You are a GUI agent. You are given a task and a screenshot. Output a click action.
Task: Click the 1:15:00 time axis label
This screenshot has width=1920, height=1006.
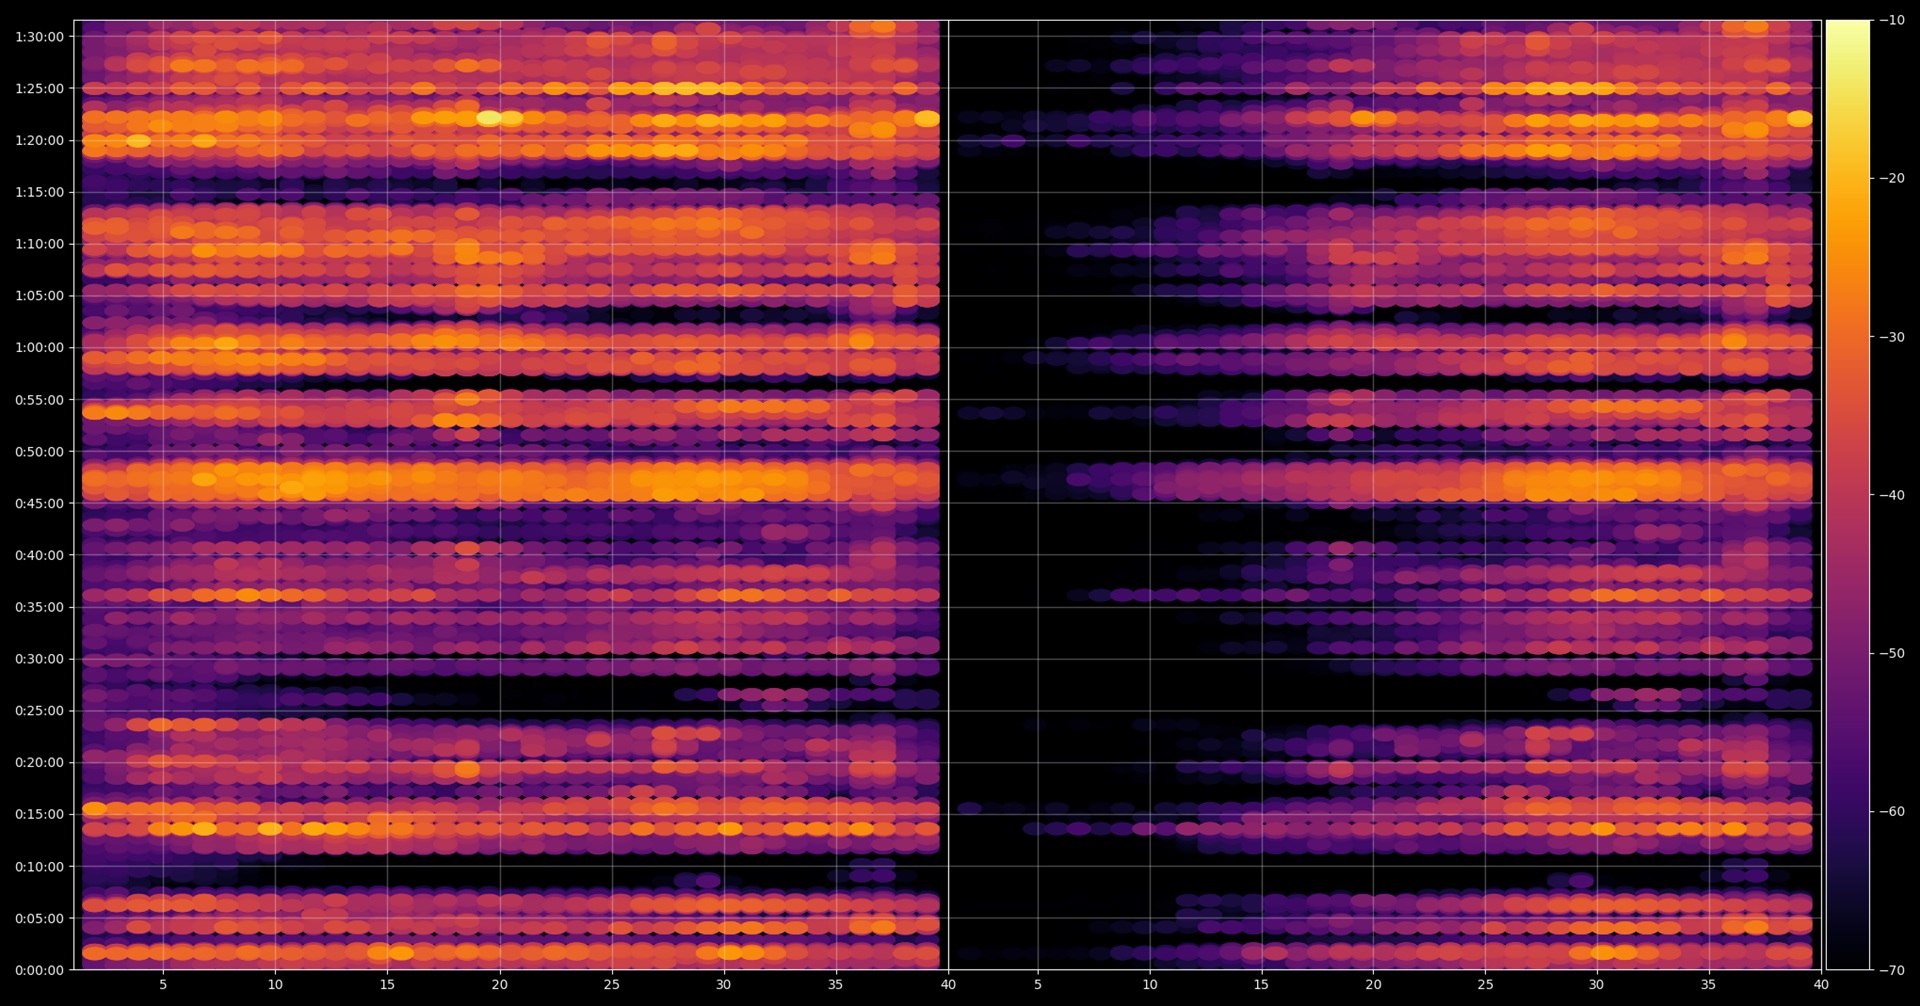click(x=39, y=192)
